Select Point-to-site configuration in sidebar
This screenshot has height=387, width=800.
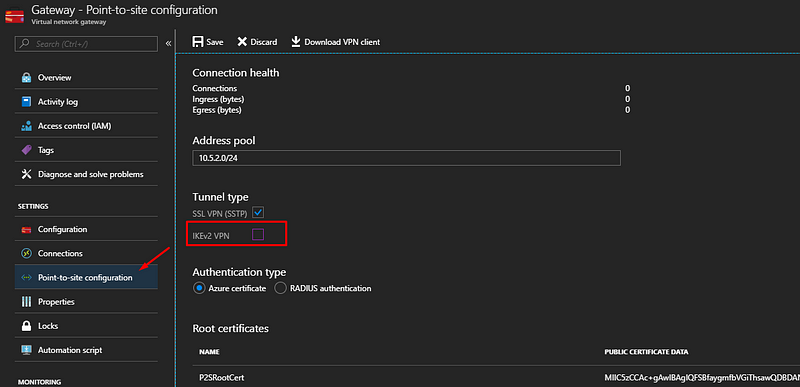pyautogui.click(x=86, y=277)
